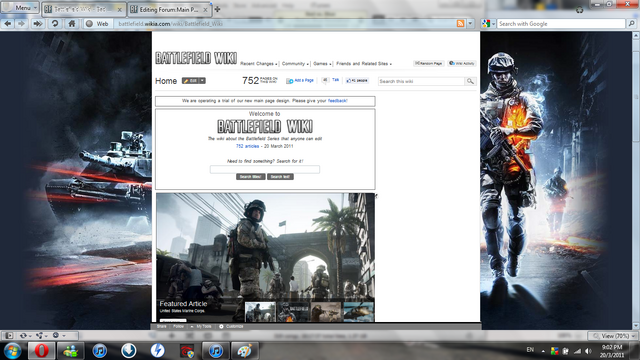Go forward with the forward arrow
640x360 pixels.
click(x=21, y=24)
